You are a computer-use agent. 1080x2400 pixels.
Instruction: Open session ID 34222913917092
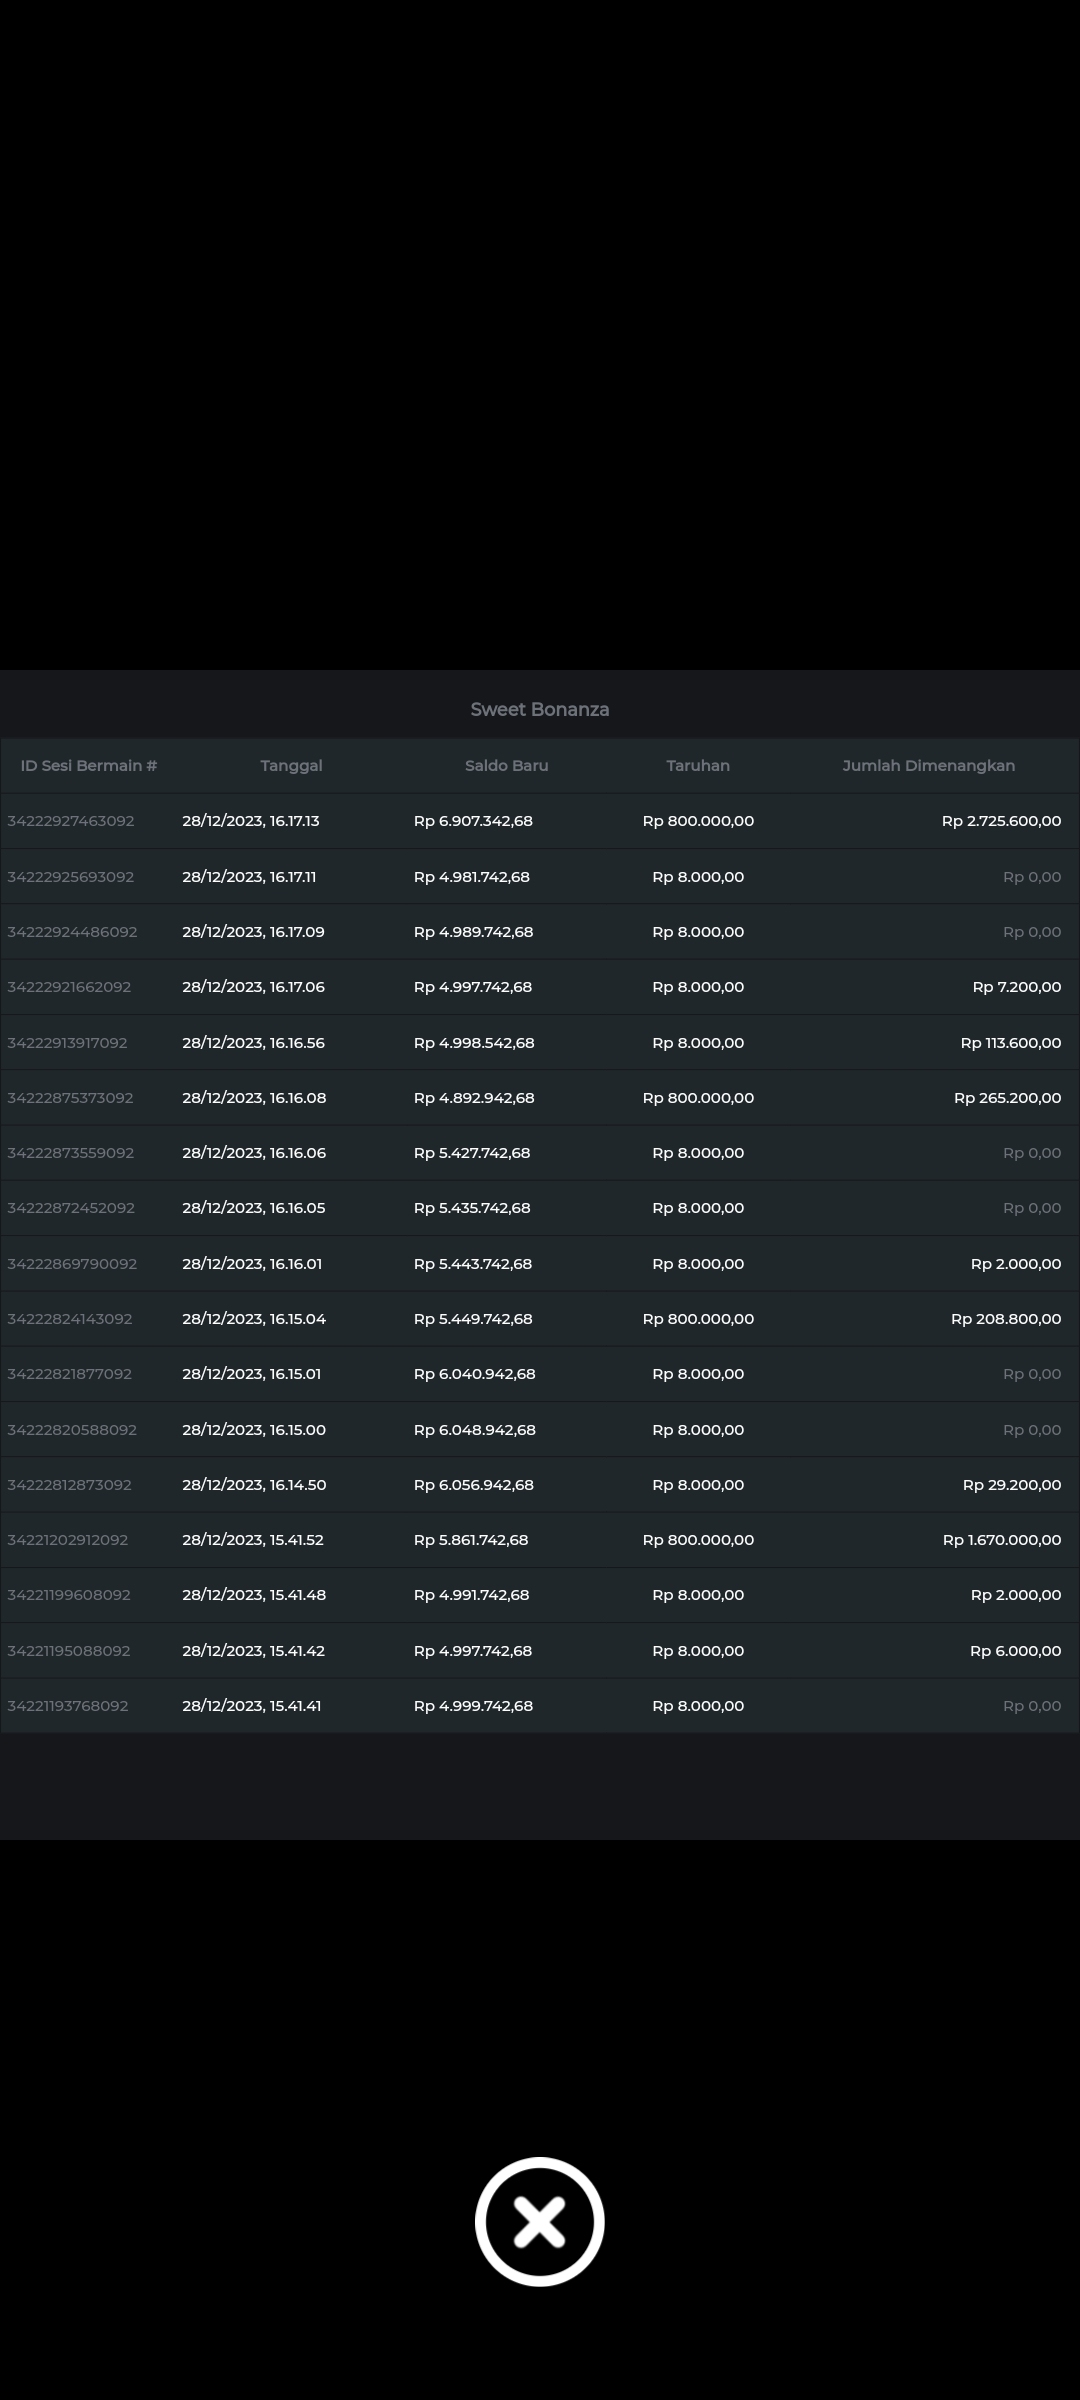[x=67, y=1043]
